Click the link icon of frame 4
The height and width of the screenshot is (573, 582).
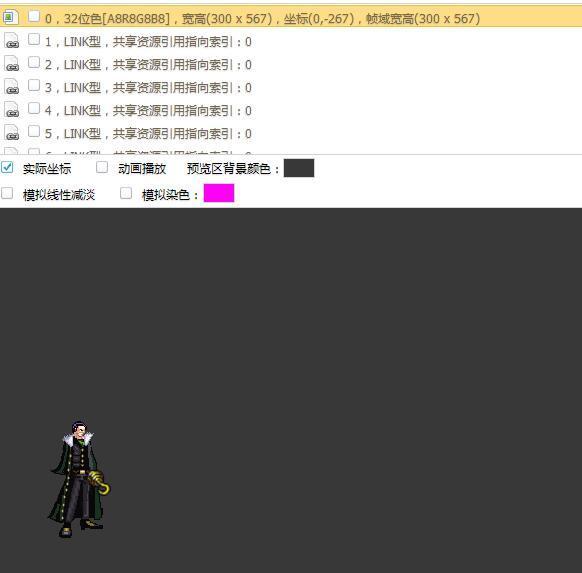coord(12,109)
